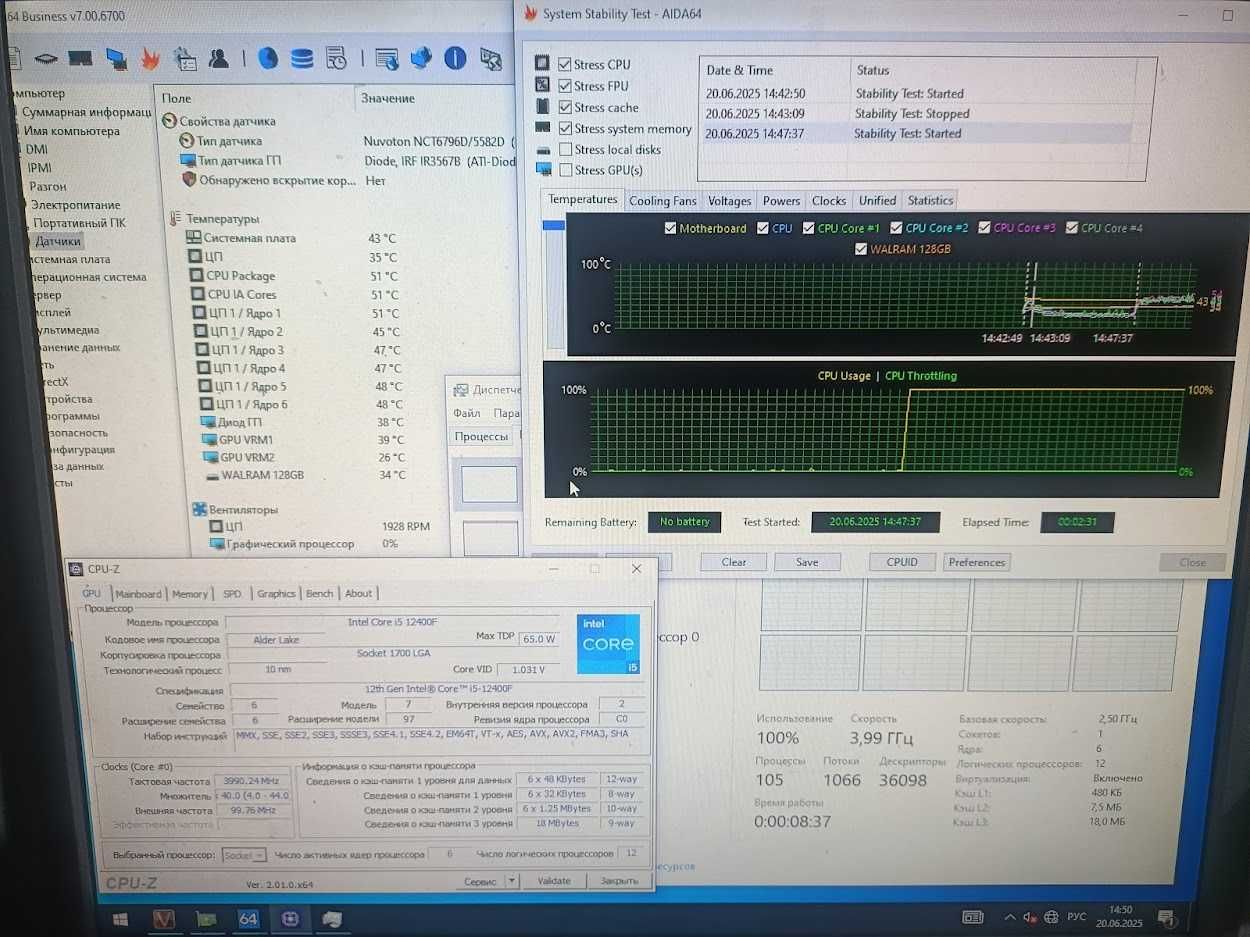Toggle the Stress CPU checkbox
The image size is (1250, 937).
tap(565, 64)
